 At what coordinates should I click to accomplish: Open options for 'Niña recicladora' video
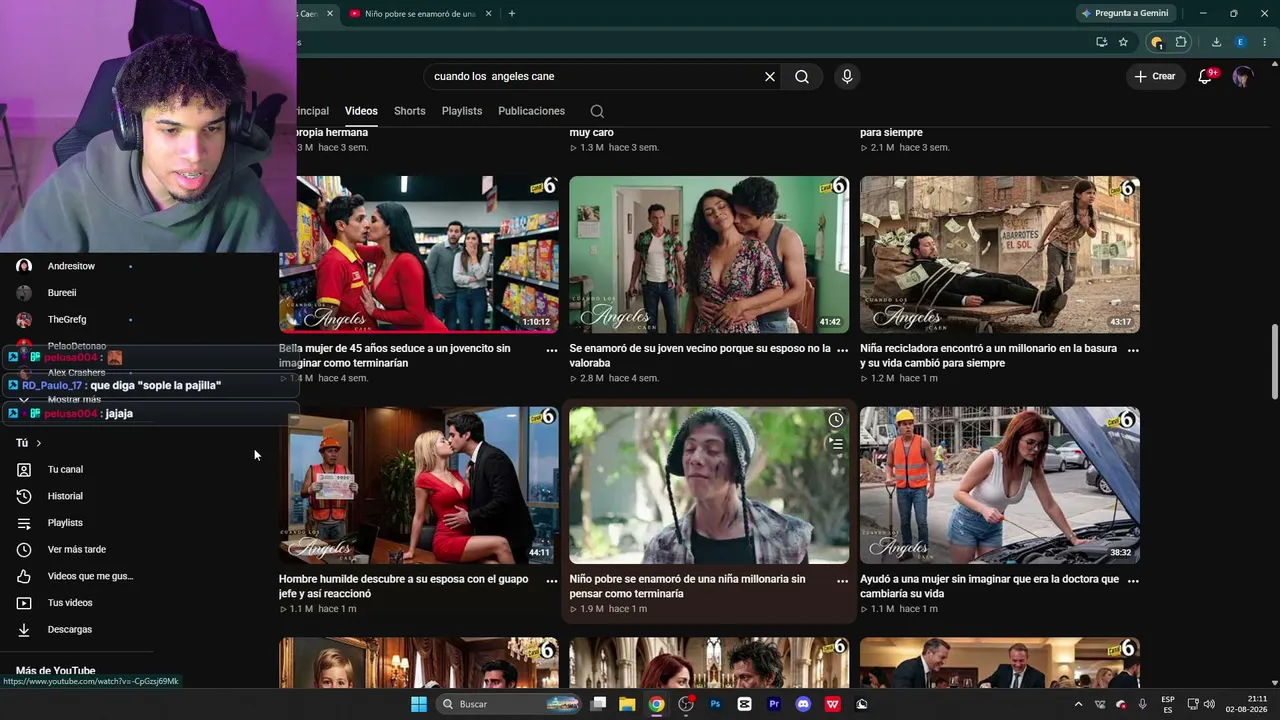1133,350
